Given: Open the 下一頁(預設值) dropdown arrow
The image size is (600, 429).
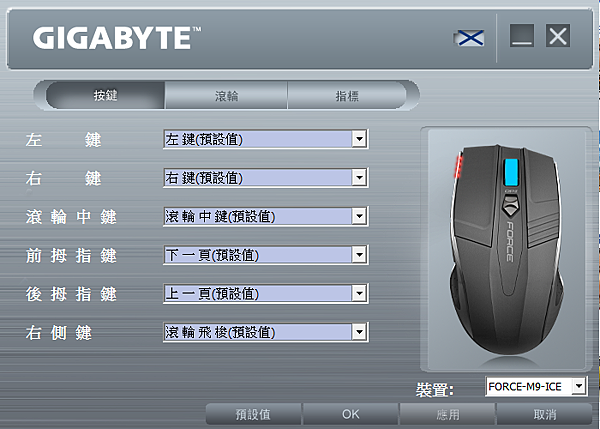Looking at the screenshot, I should 359,255.
